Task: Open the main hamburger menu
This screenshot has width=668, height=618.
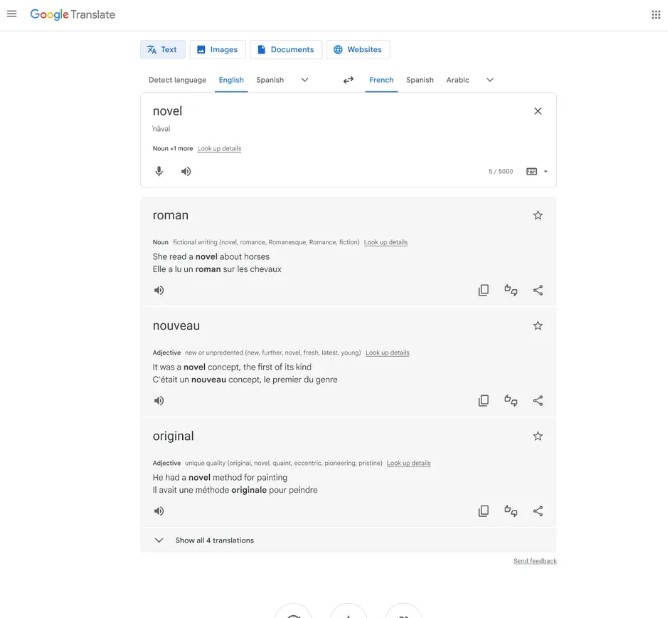Action: (x=12, y=14)
